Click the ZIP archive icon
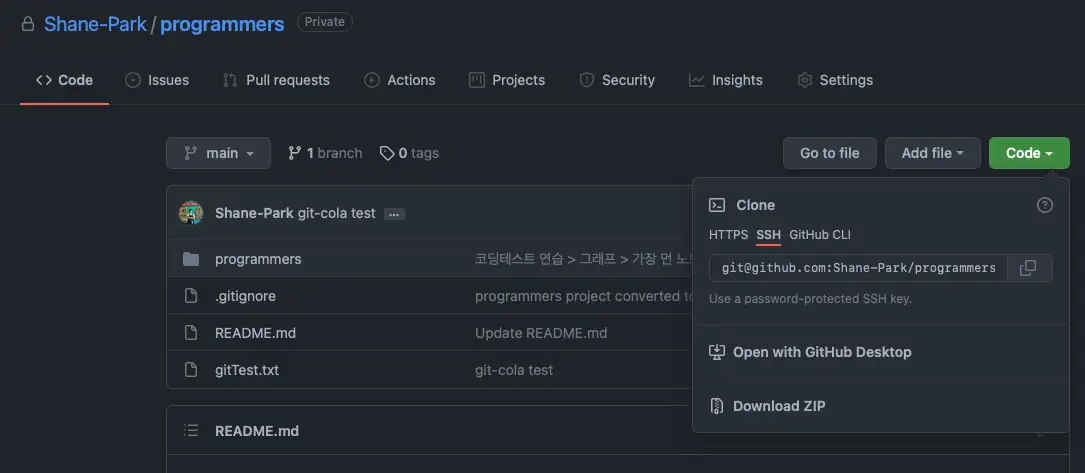 [x=717, y=406]
